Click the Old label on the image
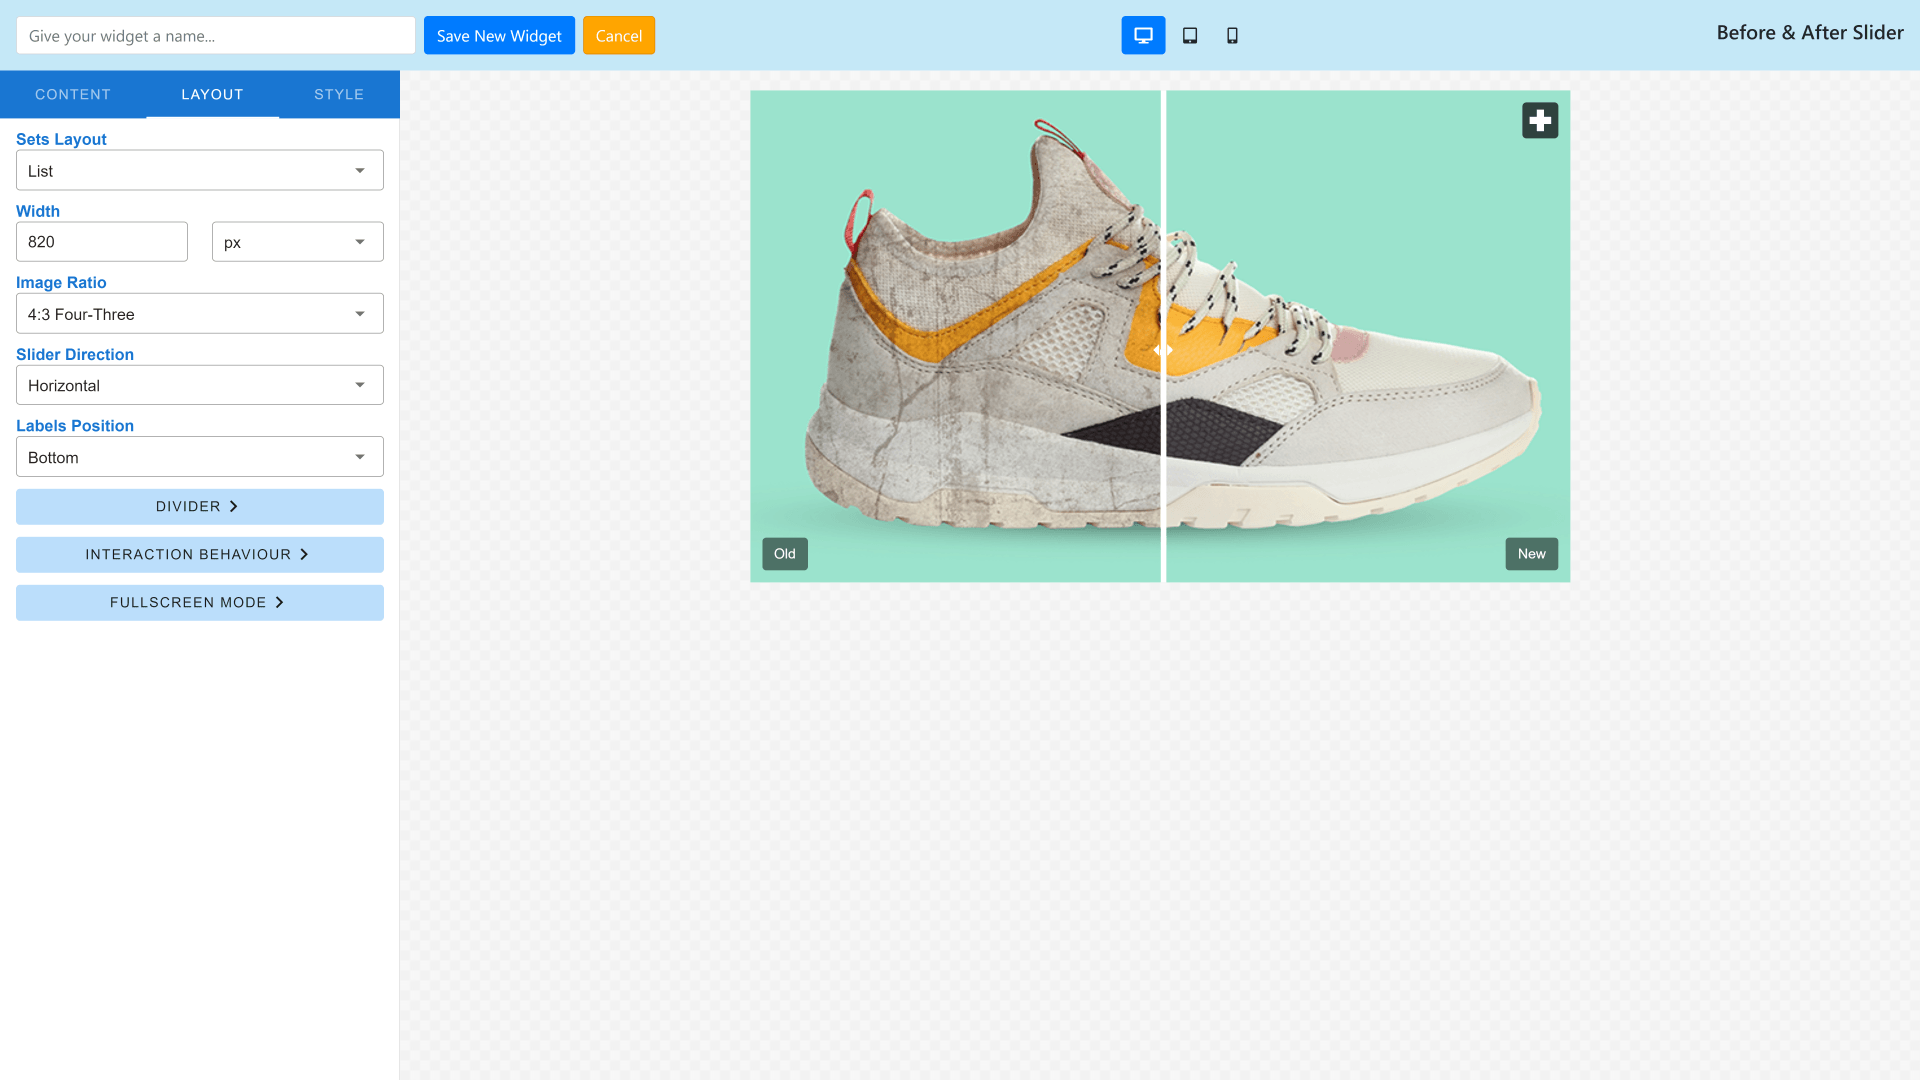 [785, 554]
